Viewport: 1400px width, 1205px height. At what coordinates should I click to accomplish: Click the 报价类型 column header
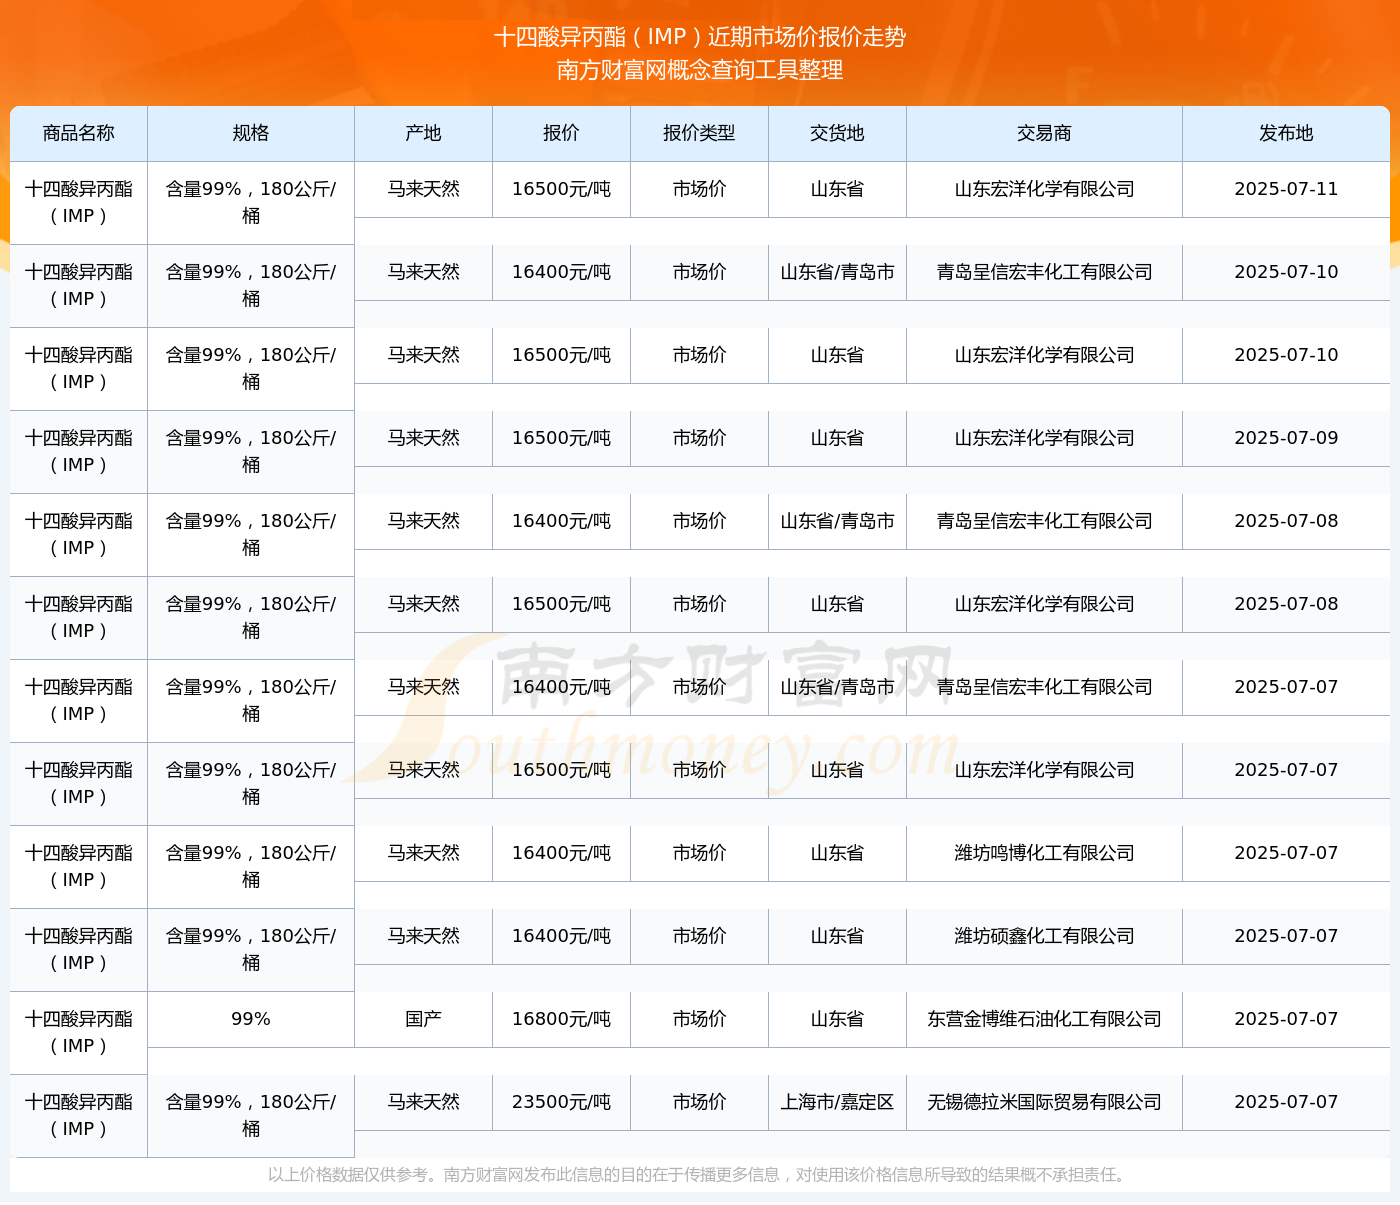[700, 133]
